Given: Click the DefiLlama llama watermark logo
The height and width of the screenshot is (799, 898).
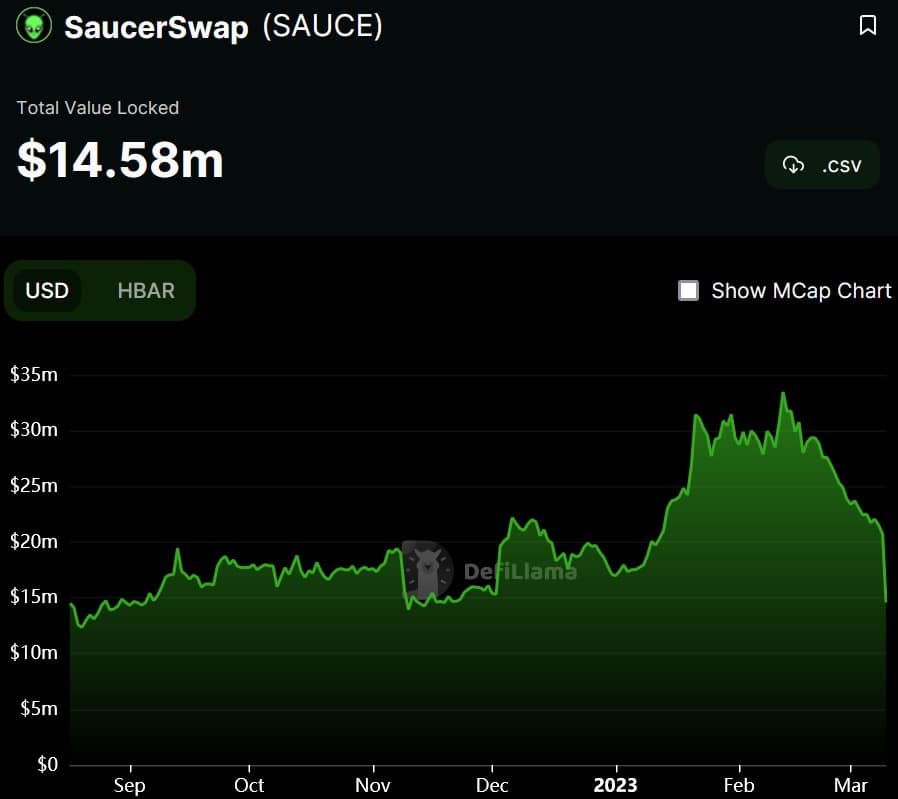Looking at the screenshot, I should click(x=428, y=570).
